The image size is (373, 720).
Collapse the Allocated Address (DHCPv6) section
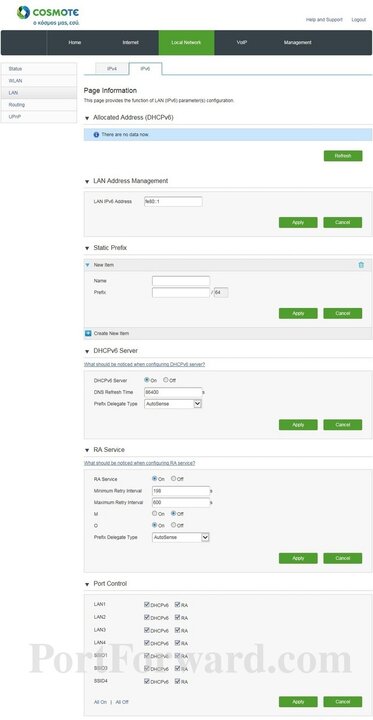[x=87, y=118]
